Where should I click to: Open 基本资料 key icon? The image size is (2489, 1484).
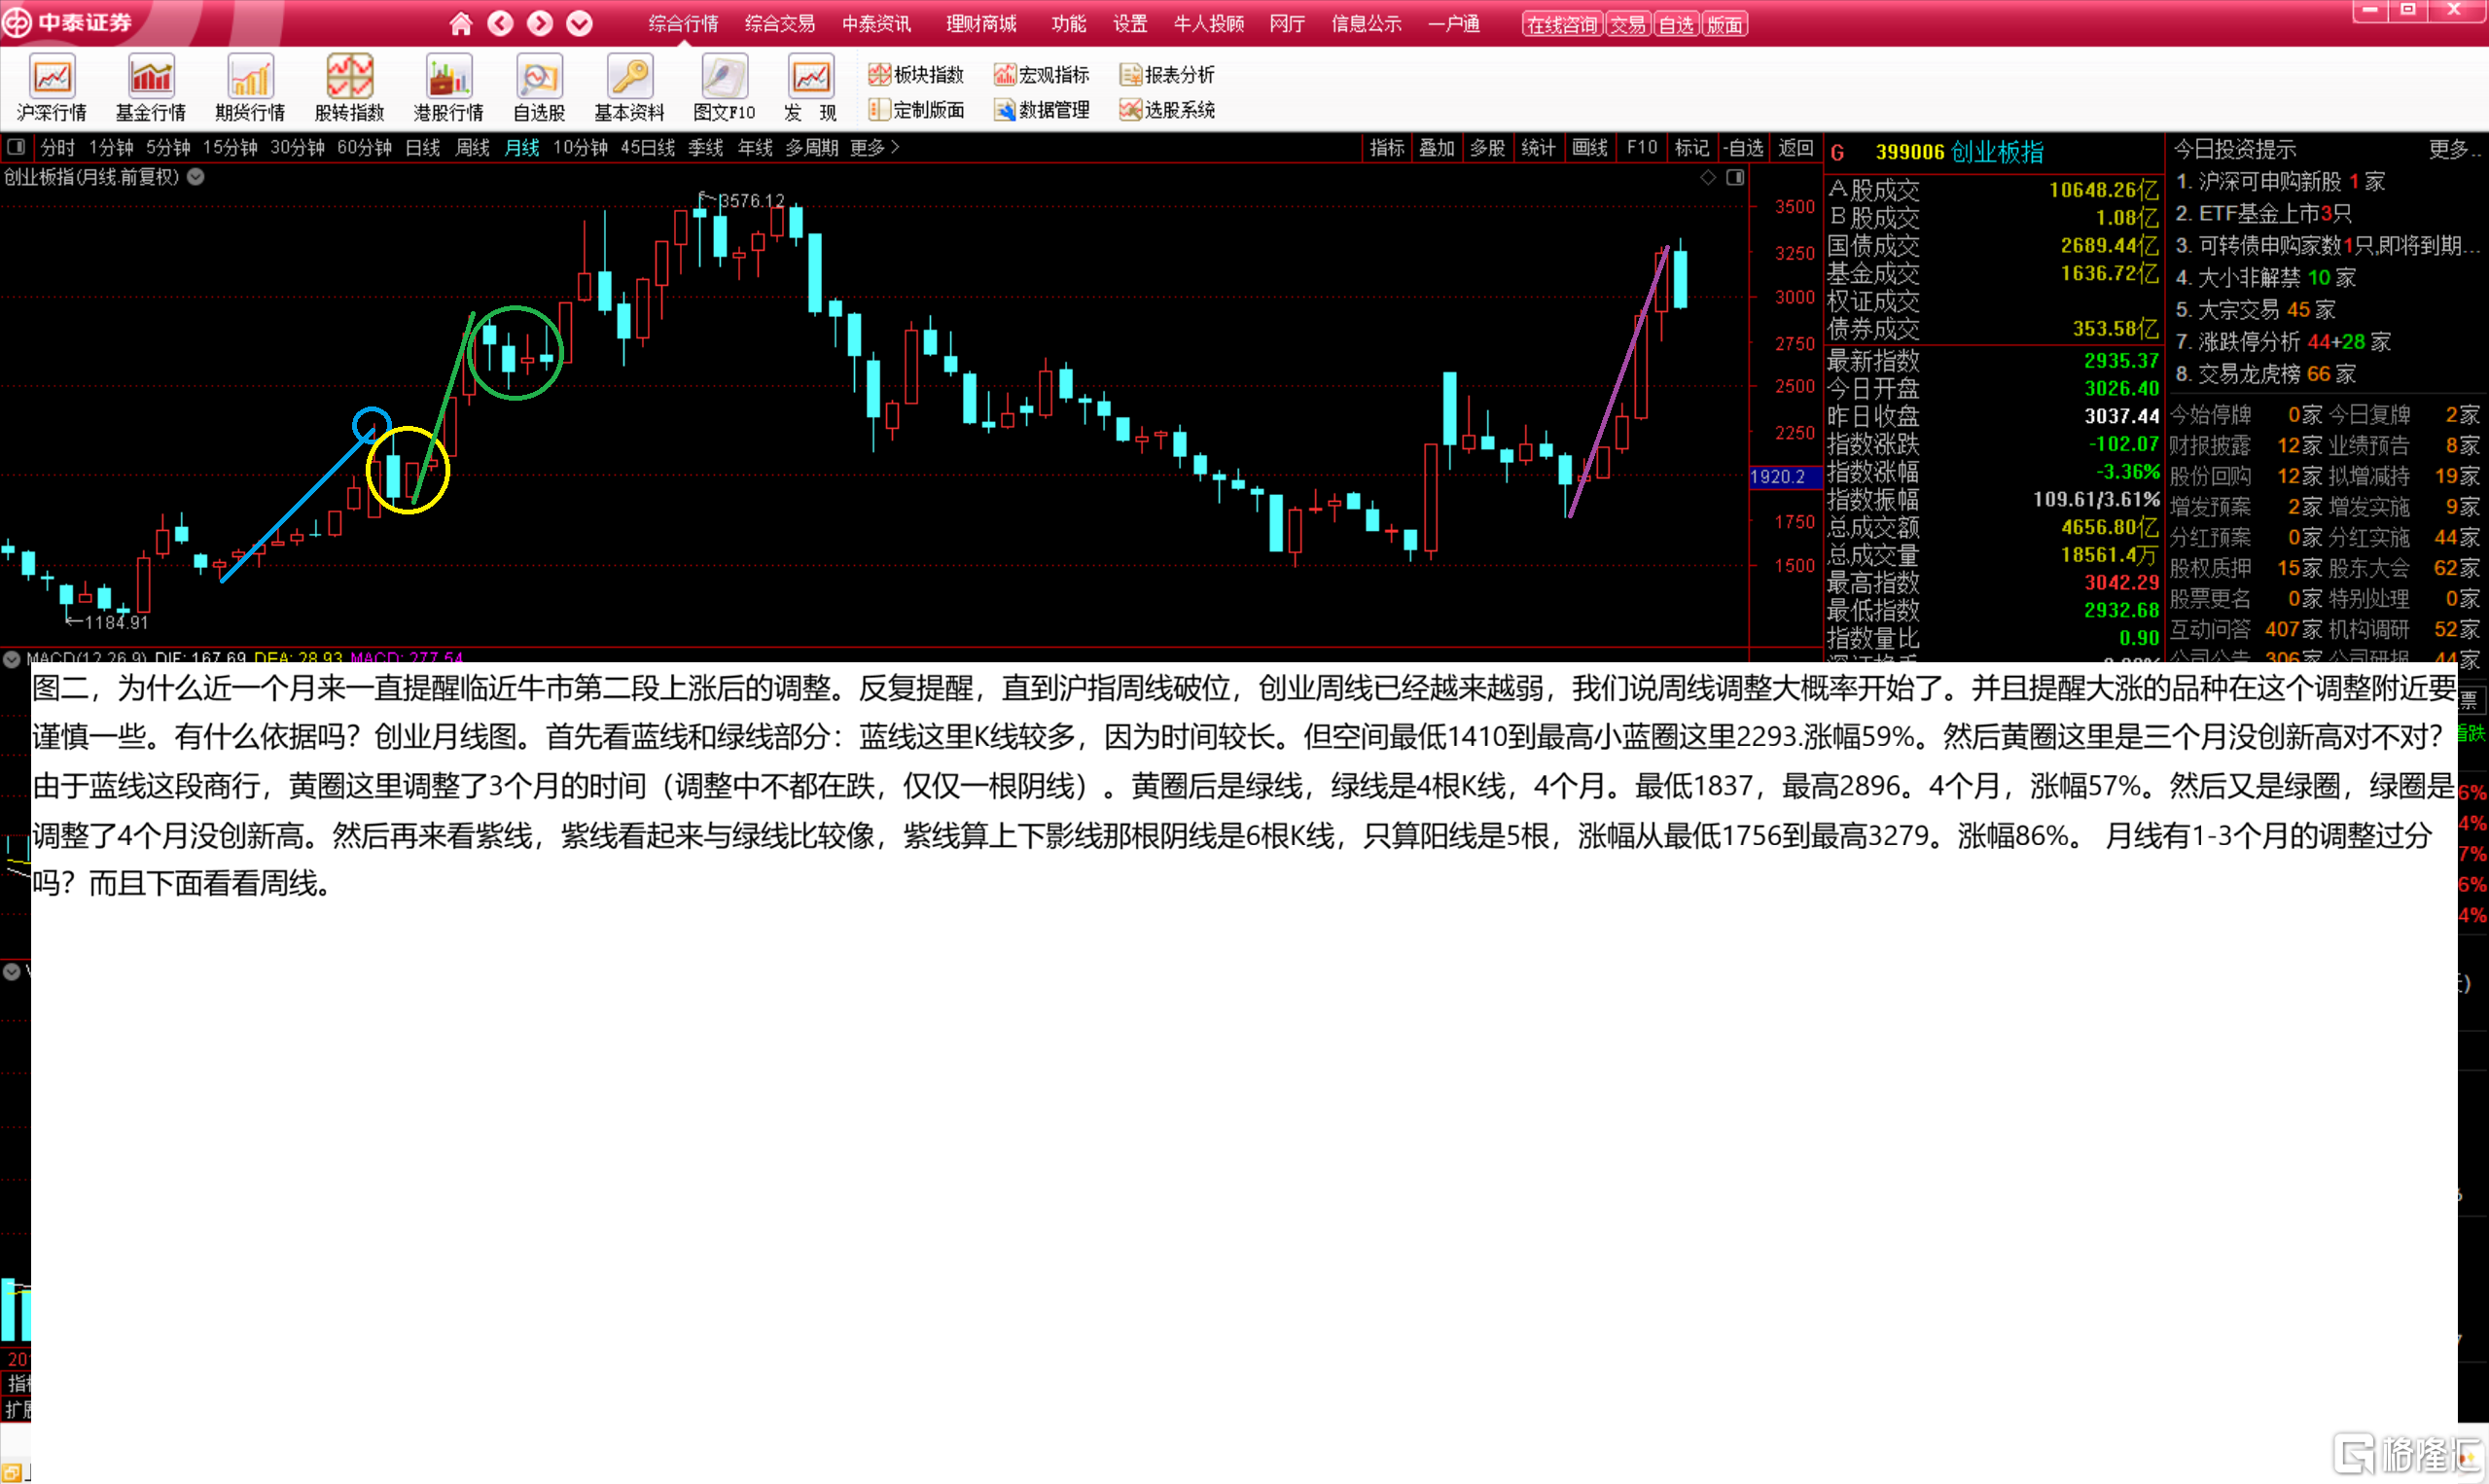coord(629,78)
